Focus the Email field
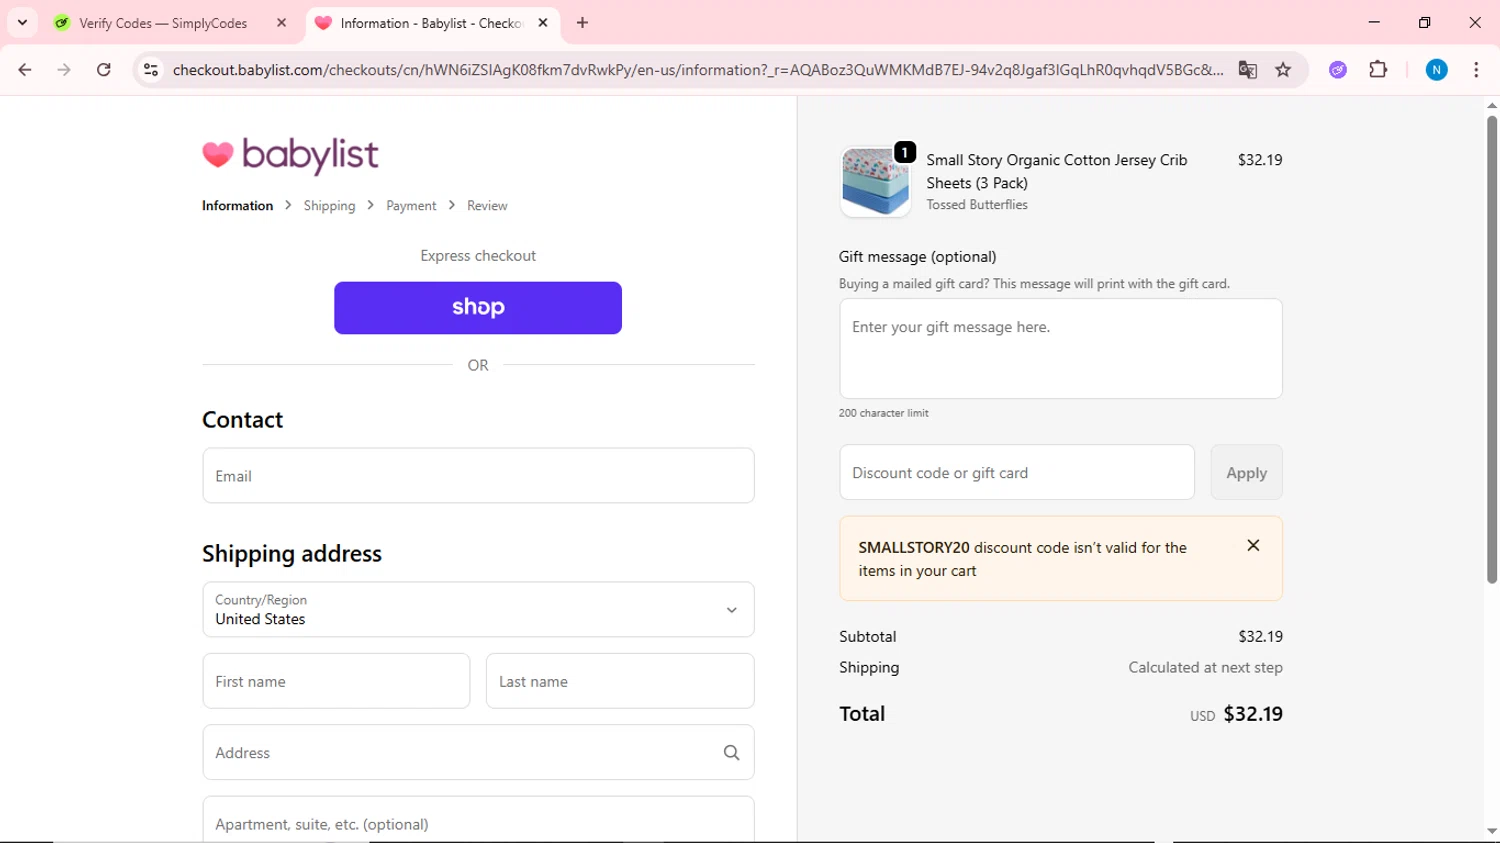Image resolution: width=1500 pixels, height=843 pixels. point(478,476)
